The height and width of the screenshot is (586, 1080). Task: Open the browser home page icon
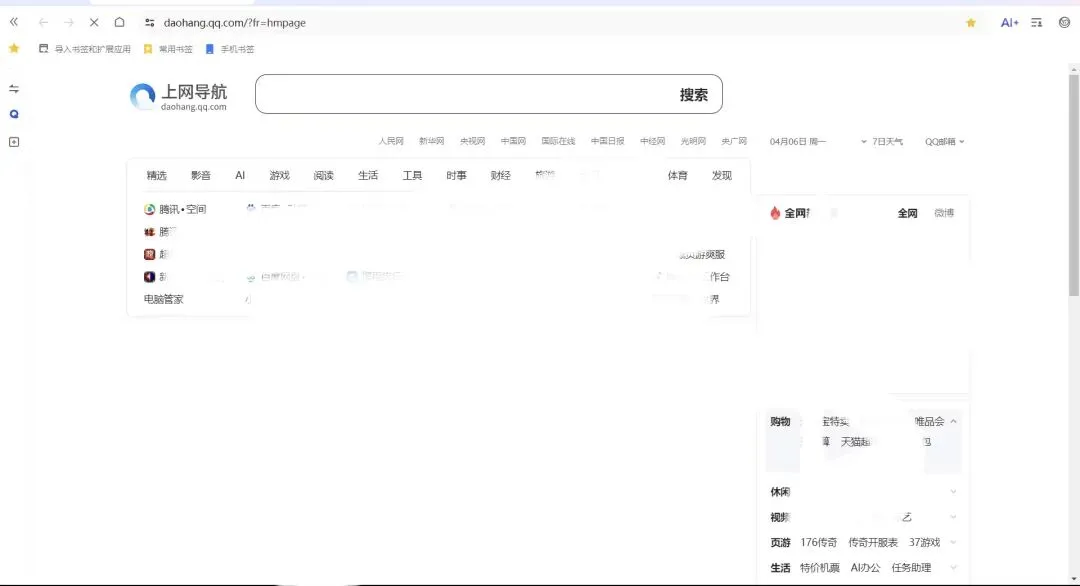point(119,22)
